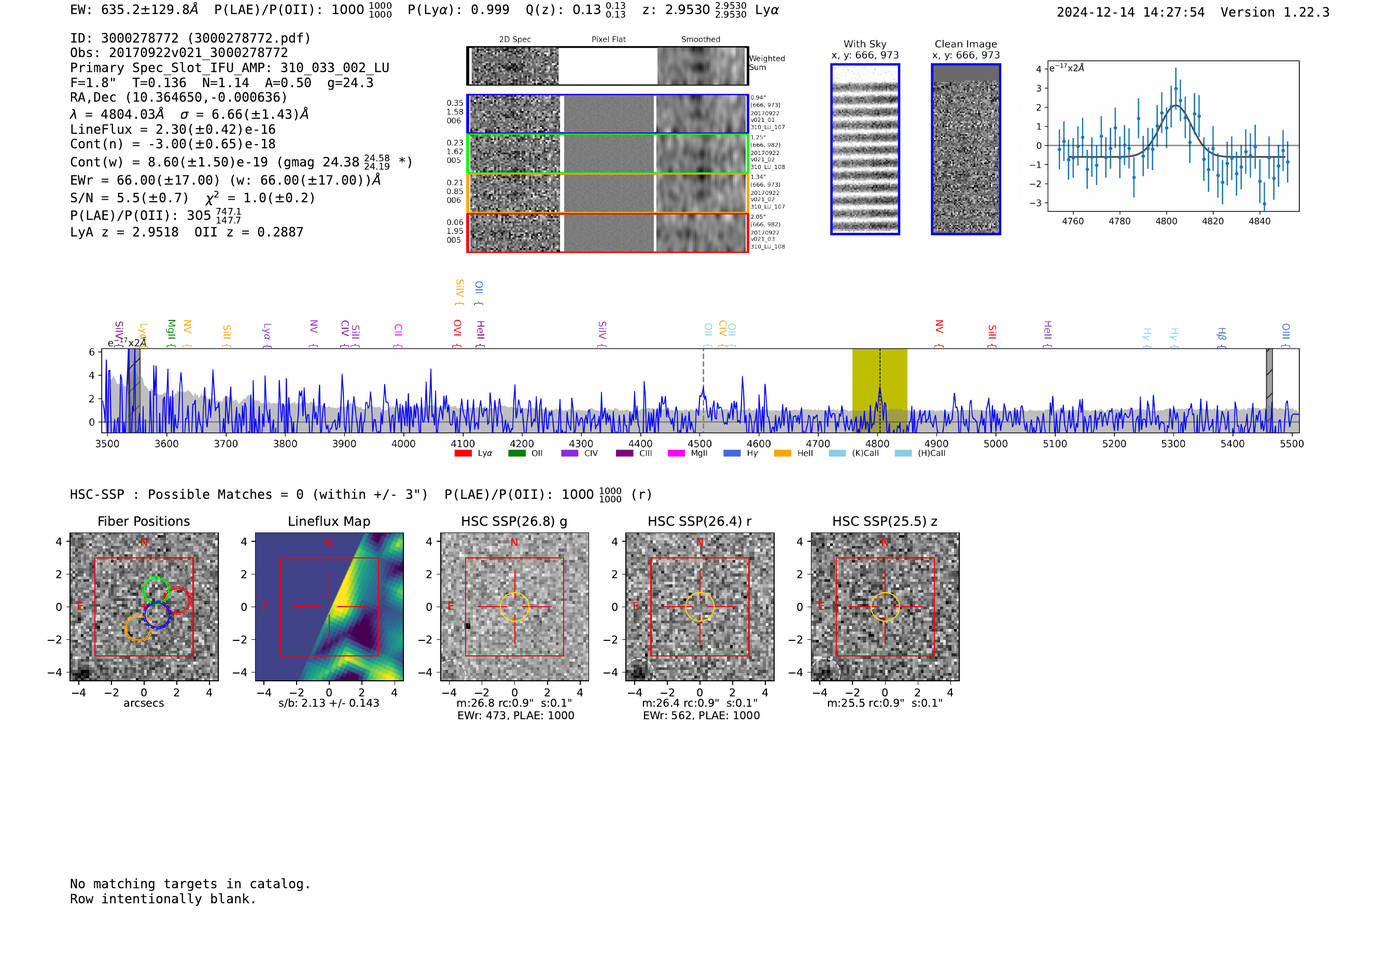Click the Obs: 20170922v021_3000278772 text
Viewport: 1400px width, 953px height.
(x=179, y=53)
